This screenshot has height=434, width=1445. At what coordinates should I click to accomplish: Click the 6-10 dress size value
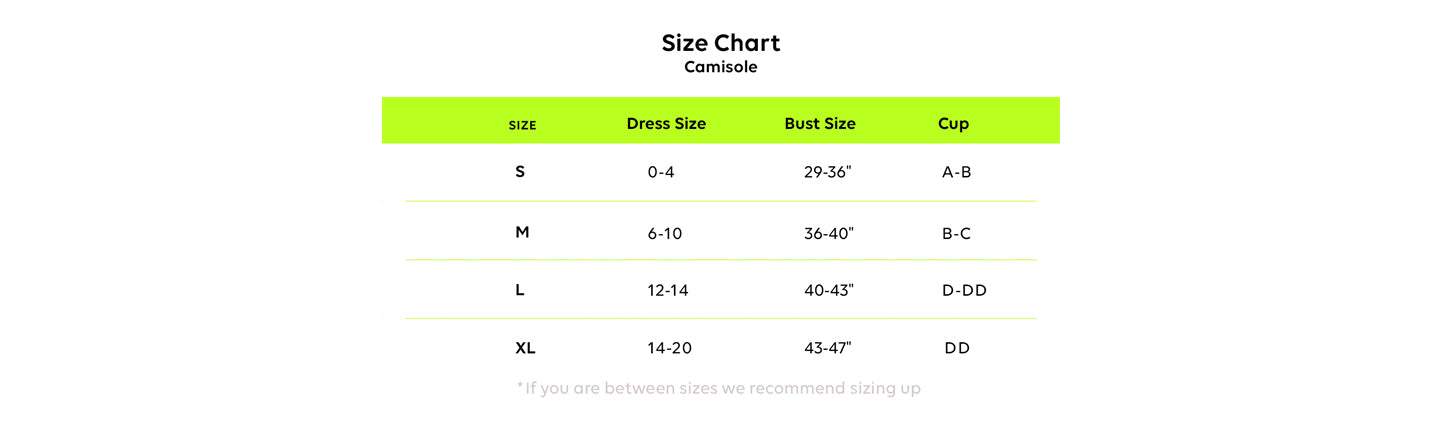pos(665,234)
